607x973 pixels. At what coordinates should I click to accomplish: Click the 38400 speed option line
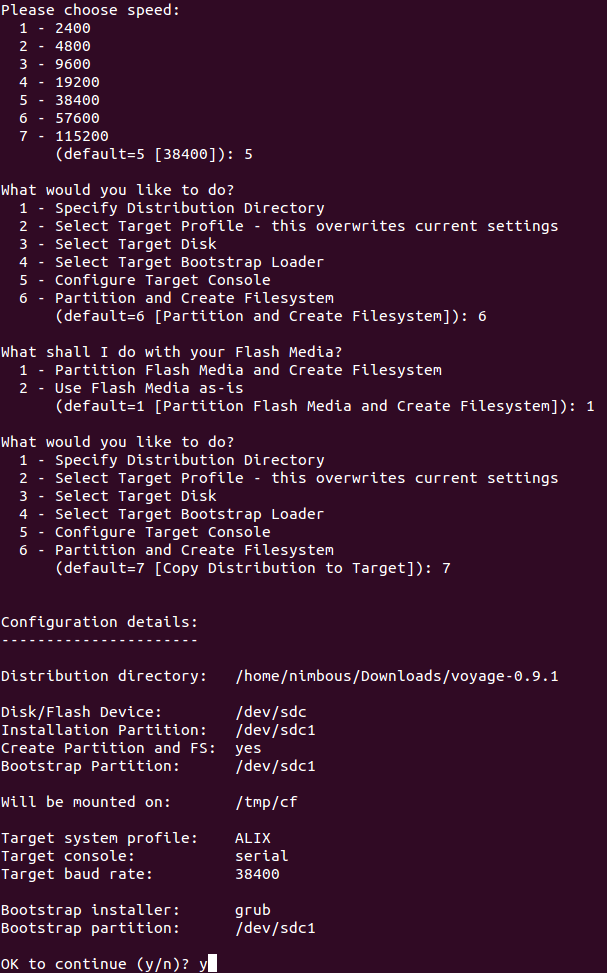pyautogui.click(x=59, y=100)
